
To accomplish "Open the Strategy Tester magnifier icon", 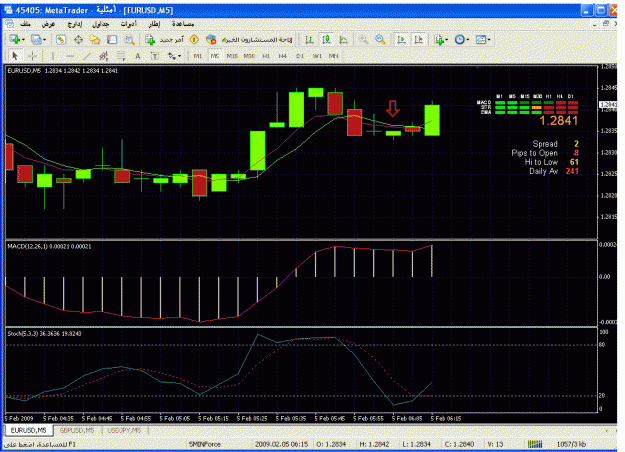I will (x=129, y=39).
